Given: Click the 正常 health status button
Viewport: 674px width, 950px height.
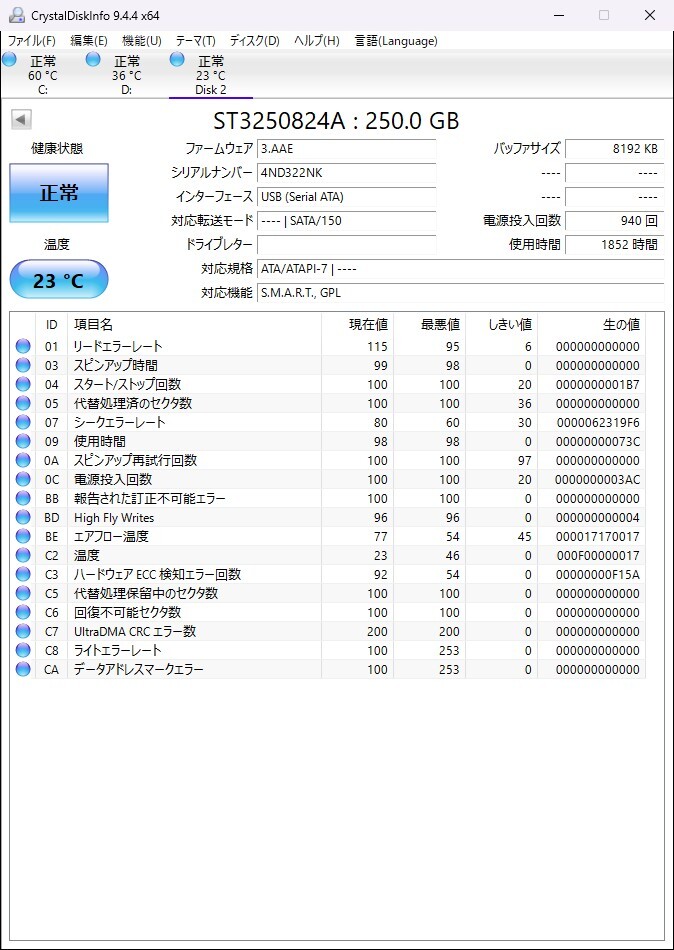Looking at the screenshot, I should [x=59, y=193].
